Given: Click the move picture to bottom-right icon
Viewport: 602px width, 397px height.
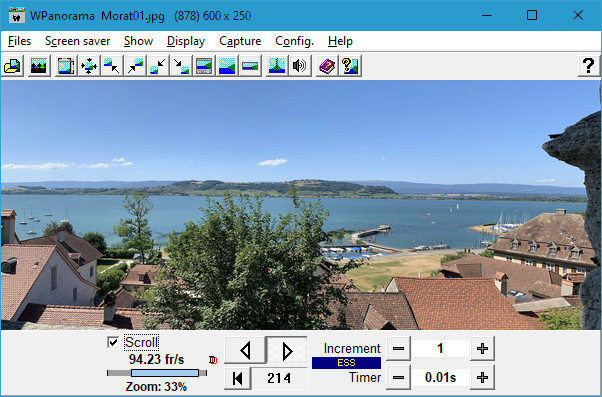Looking at the screenshot, I should [x=181, y=66].
